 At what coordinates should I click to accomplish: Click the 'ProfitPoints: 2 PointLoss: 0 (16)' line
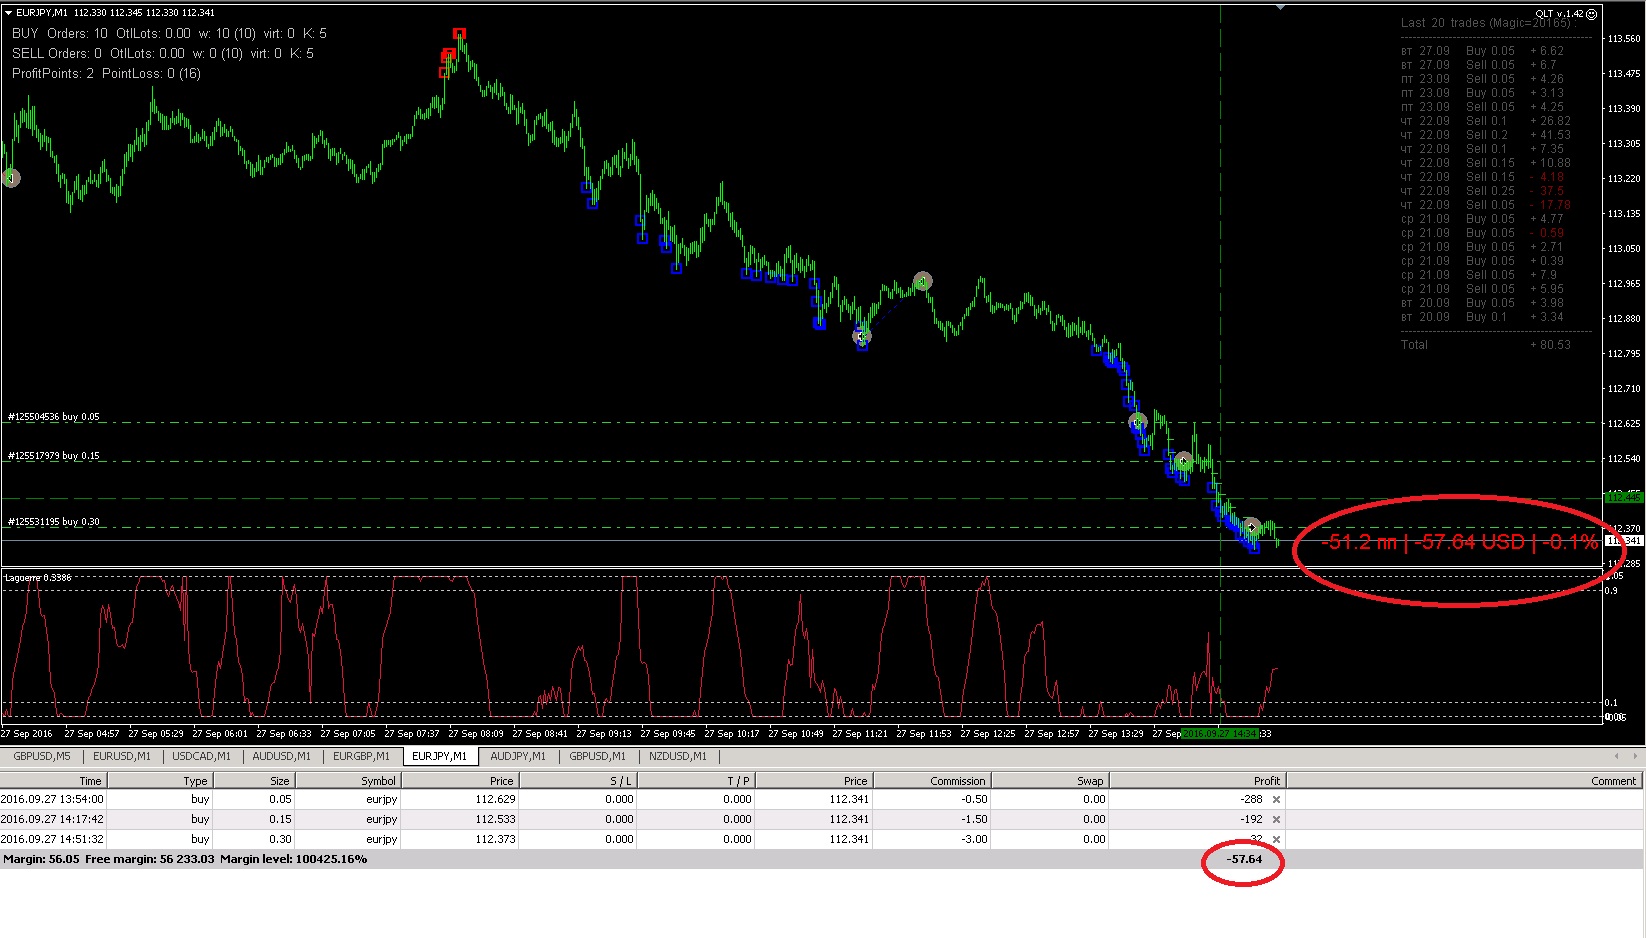pos(106,73)
